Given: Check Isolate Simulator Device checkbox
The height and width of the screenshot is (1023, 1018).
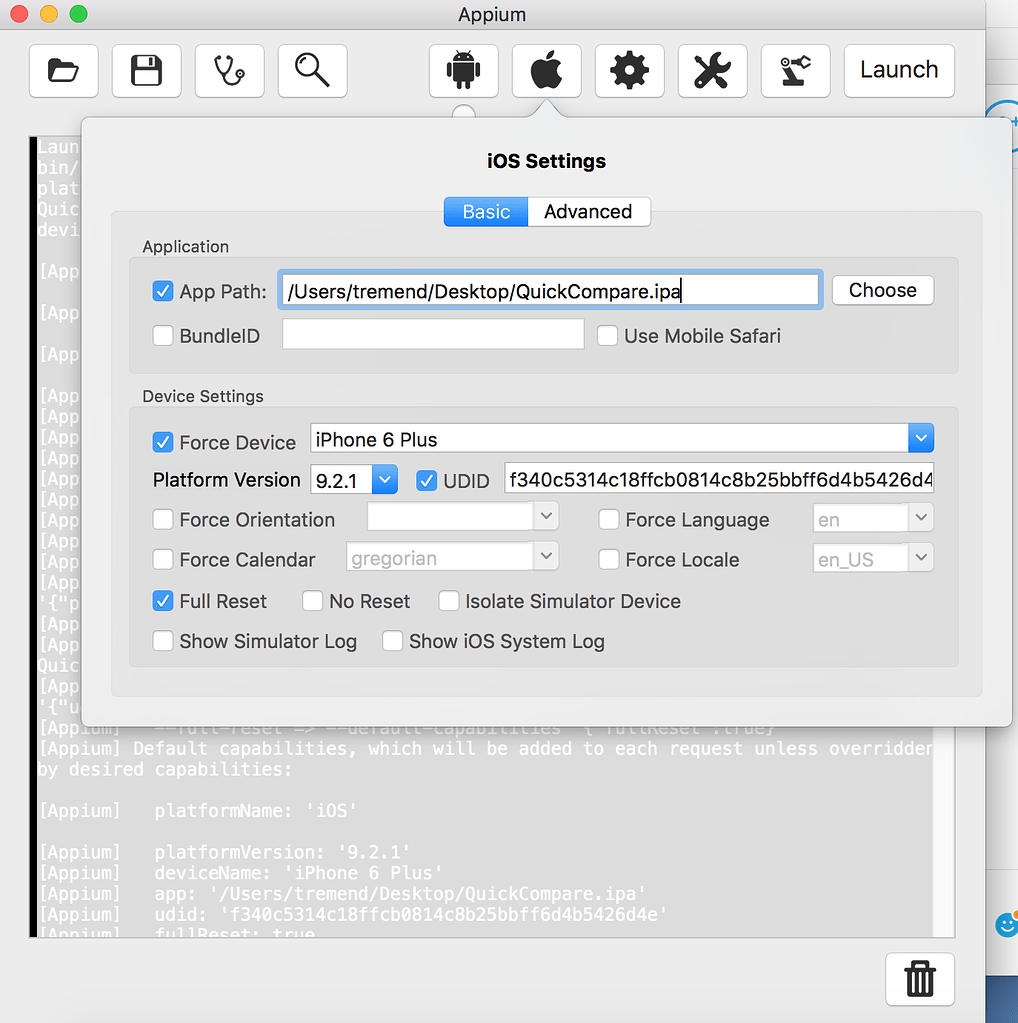Looking at the screenshot, I should (x=448, y=601).
